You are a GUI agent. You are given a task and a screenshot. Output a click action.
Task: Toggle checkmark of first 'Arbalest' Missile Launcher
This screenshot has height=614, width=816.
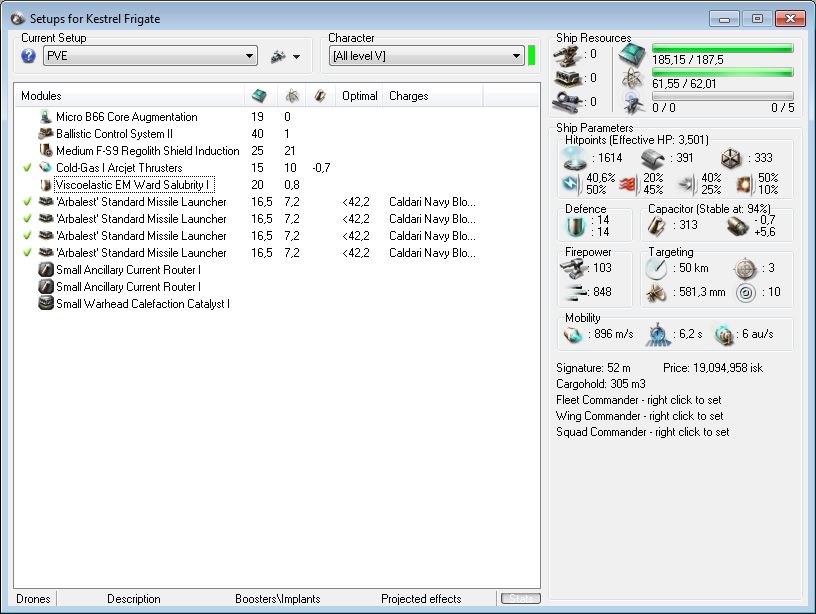pos(27,201)
